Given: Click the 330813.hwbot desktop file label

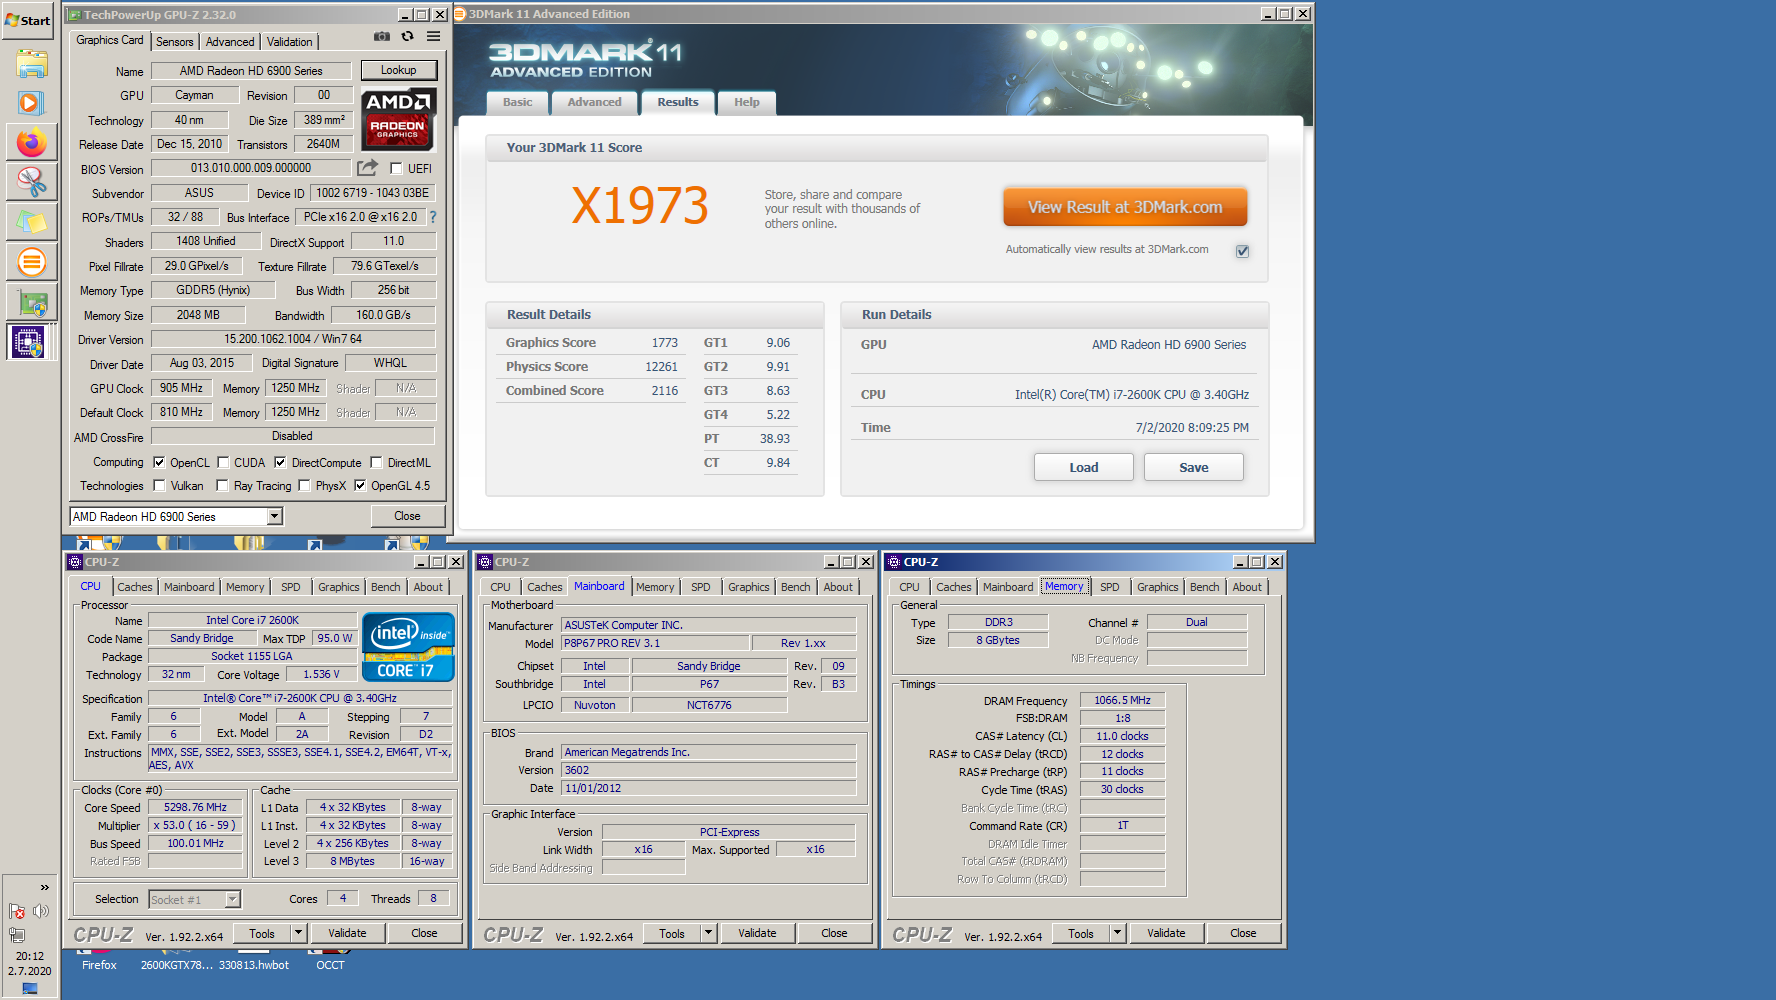Looking at the screenshot, I should pos(254,965).
